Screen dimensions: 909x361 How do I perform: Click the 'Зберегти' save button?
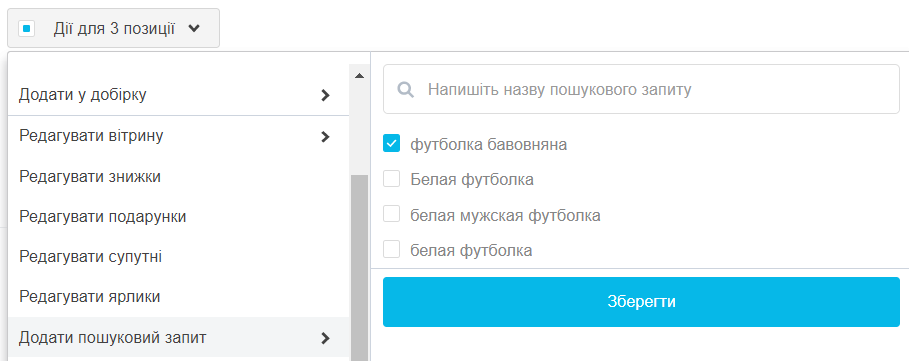[x=641, y=302]
